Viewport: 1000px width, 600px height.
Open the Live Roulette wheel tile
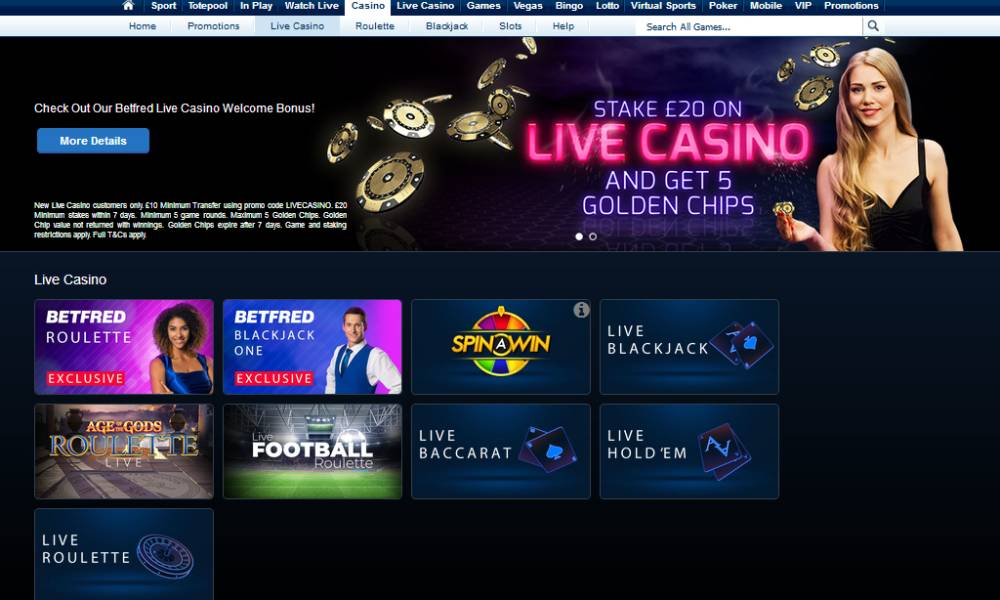(124, 554)
